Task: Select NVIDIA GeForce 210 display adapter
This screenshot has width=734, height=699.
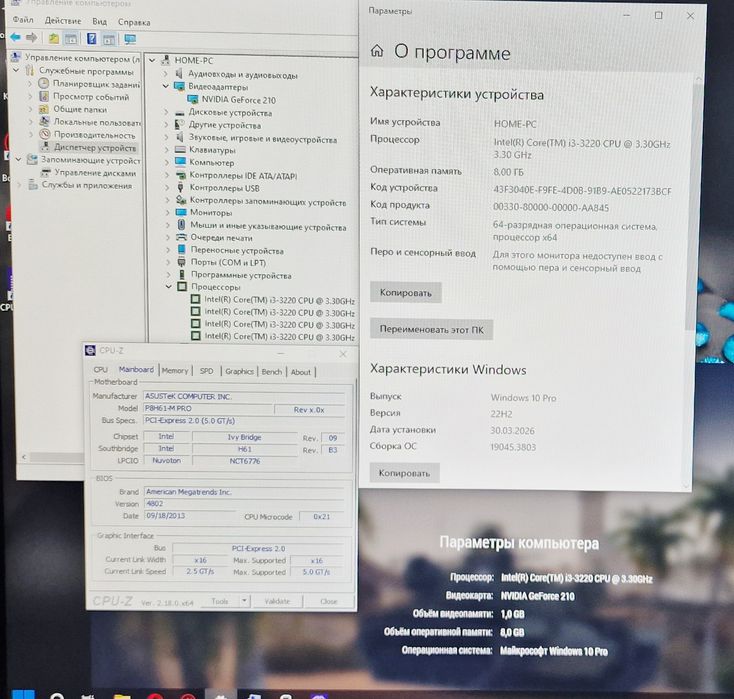Action: coord(239,100)
